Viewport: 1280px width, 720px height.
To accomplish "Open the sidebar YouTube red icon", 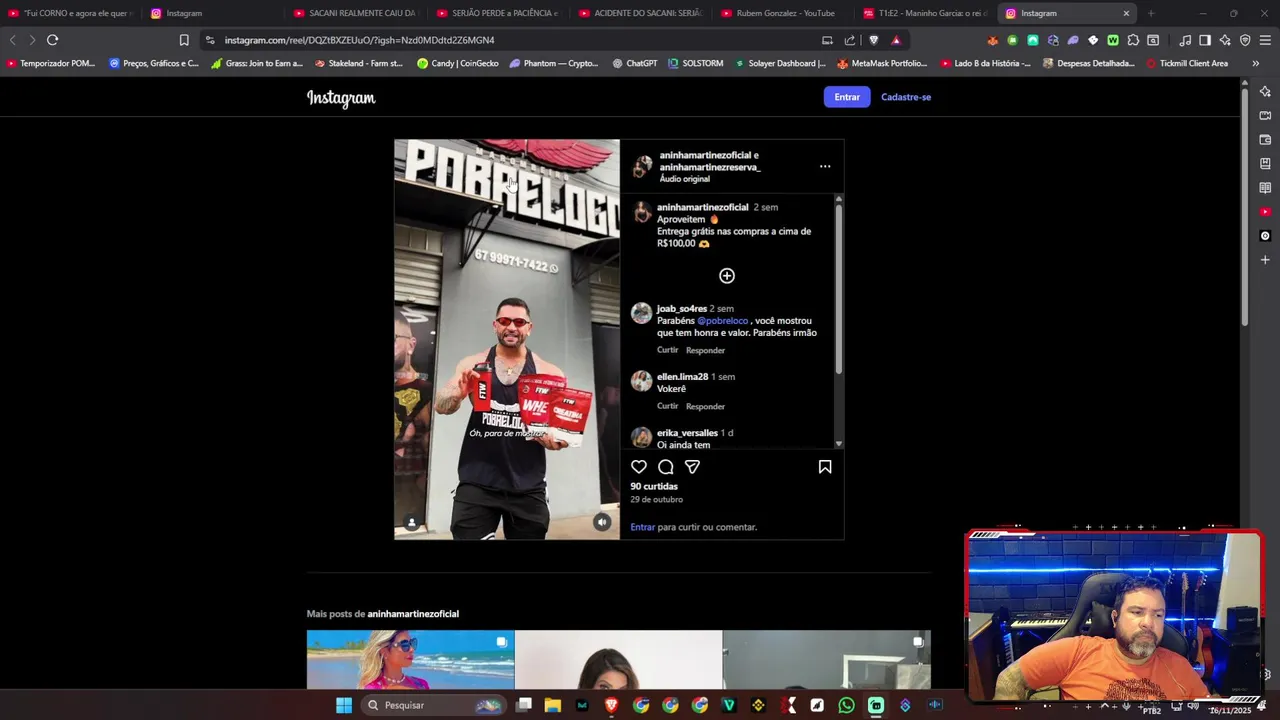I will pos(1265,212).
